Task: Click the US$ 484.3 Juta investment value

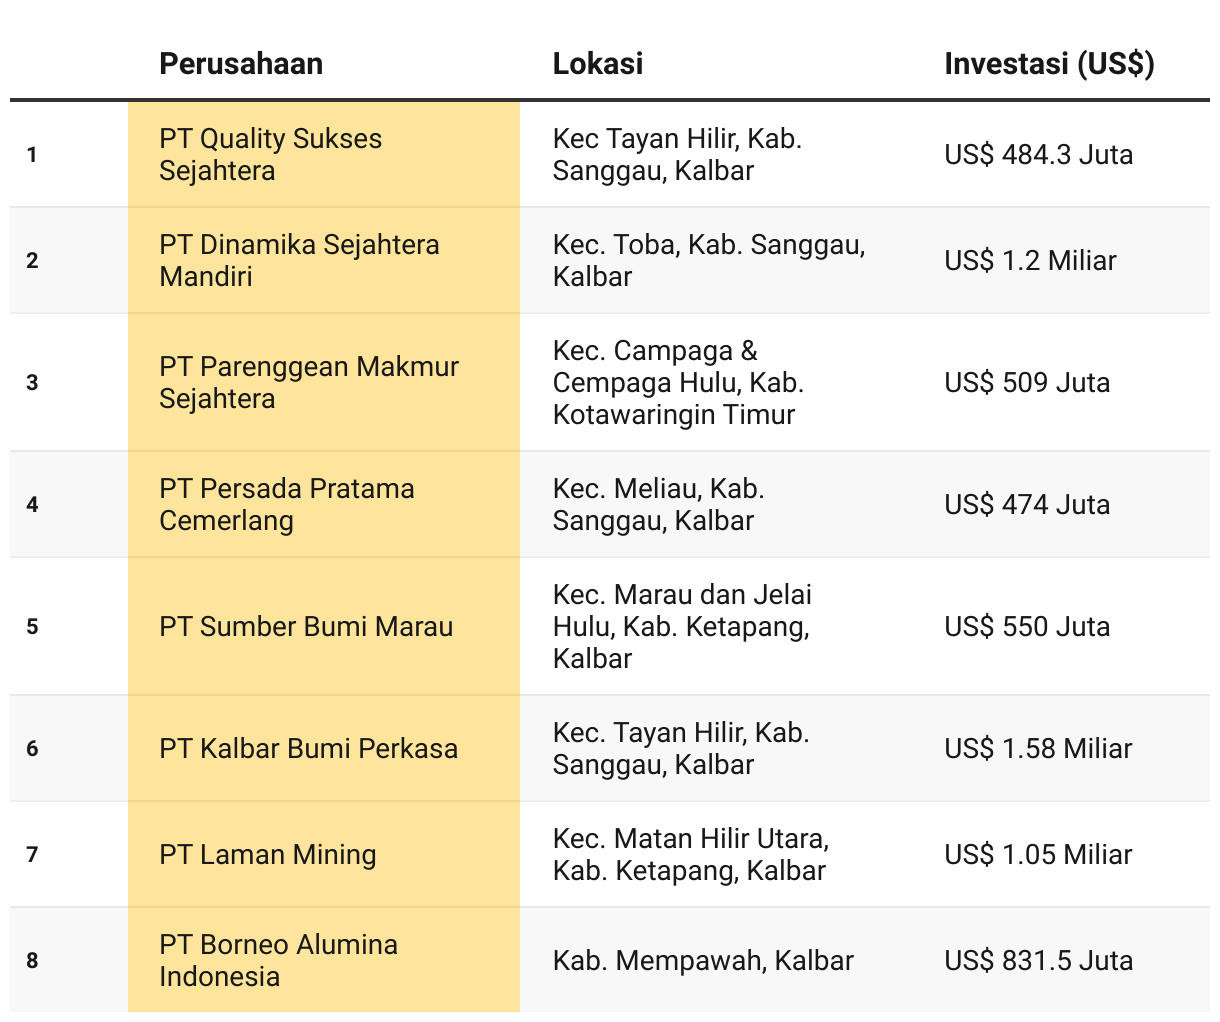Action: [1038, 155]
